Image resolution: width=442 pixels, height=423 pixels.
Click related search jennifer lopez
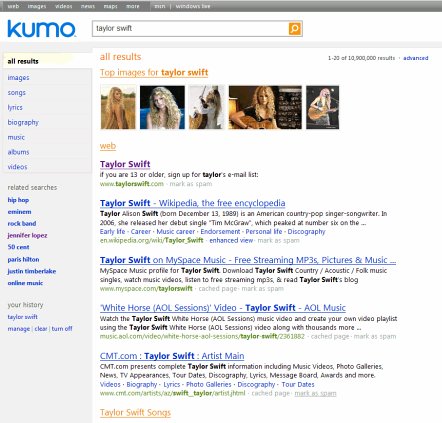pos(27,235)
